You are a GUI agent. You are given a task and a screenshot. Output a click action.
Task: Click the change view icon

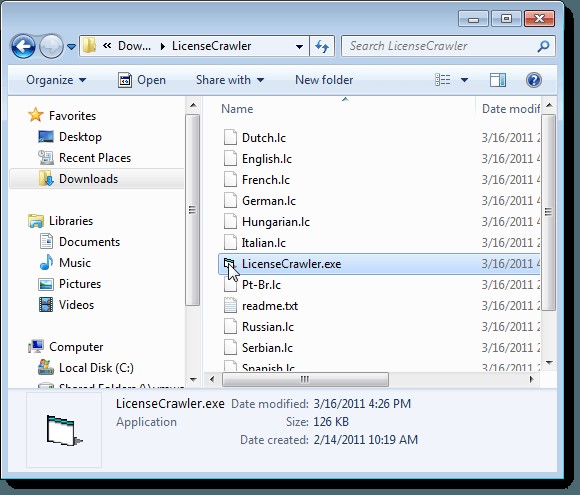point(443,80)
